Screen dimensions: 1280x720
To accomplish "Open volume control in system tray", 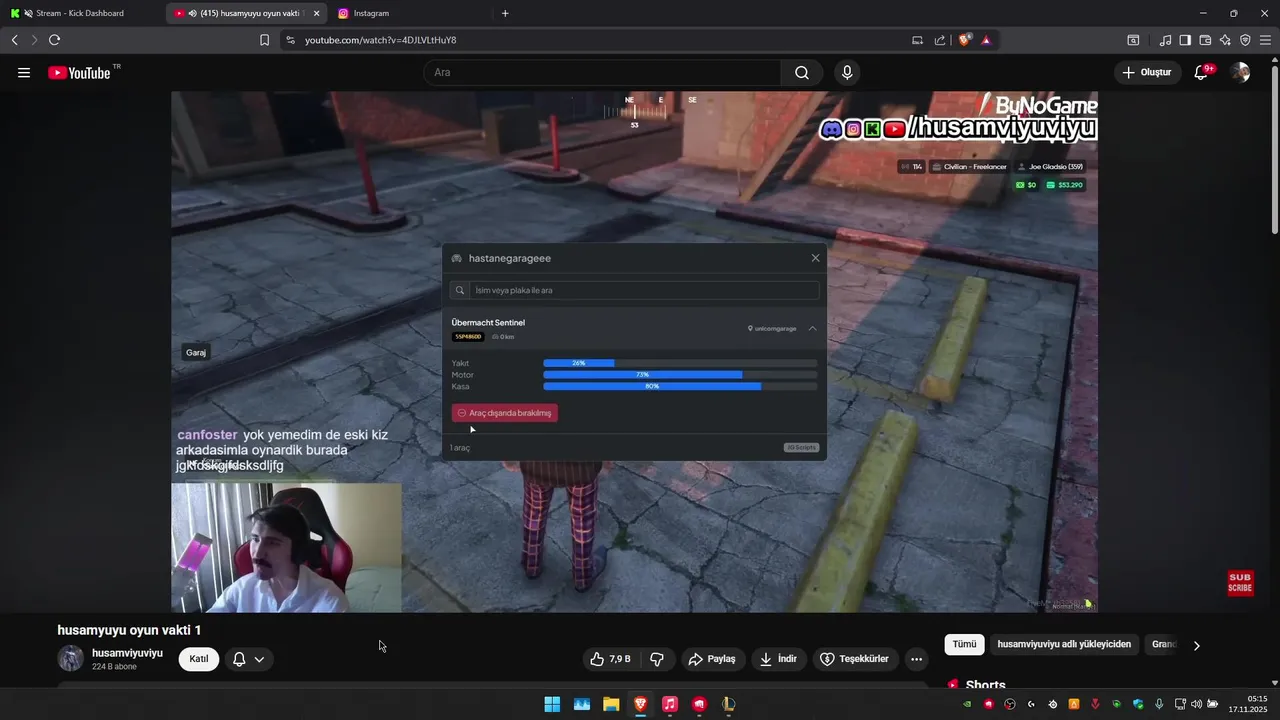I will (x=1196, y=705).
